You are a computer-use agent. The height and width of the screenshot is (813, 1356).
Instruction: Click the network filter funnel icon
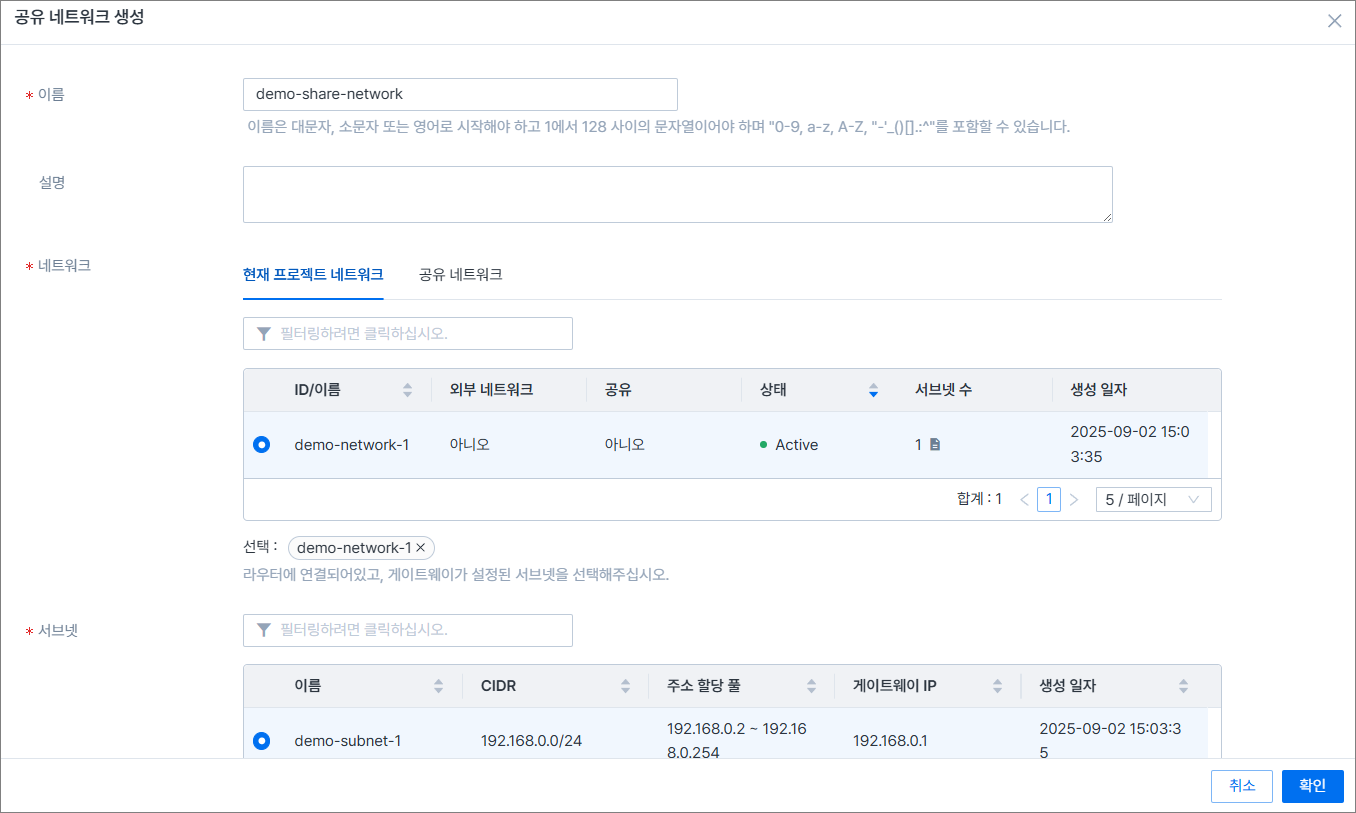(x=264, y=334)
